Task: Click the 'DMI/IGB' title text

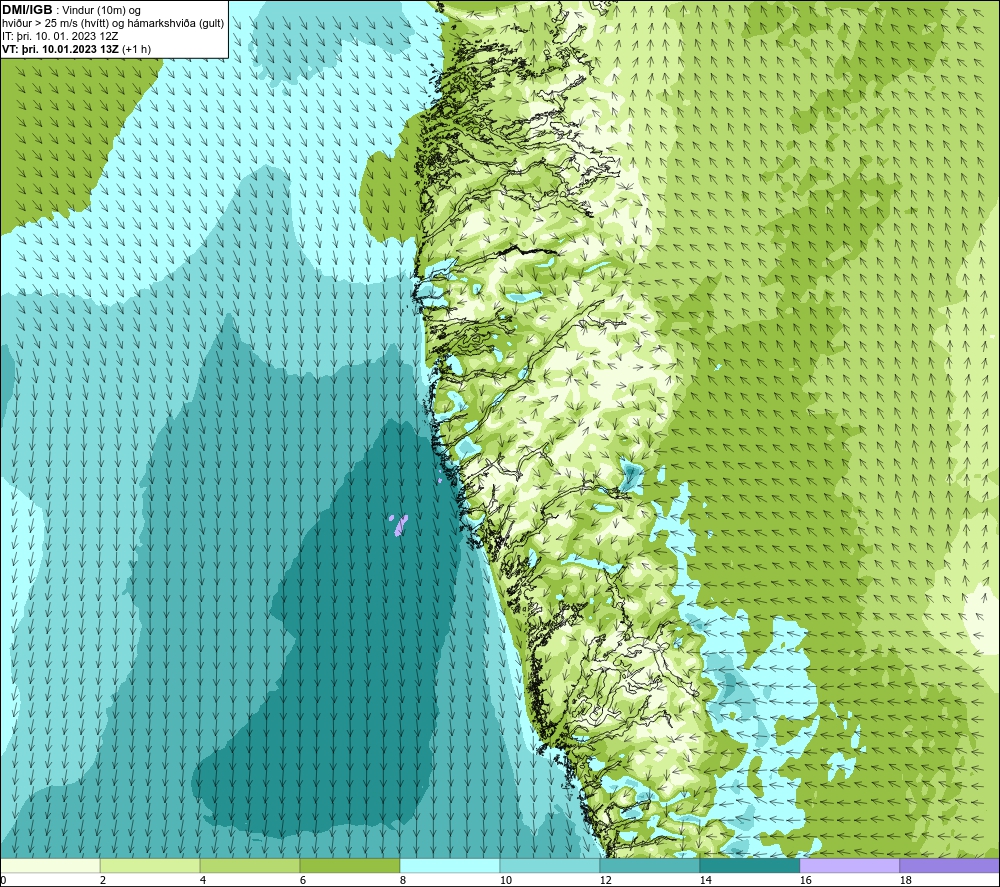Action: pyautogui.click(x=27, y=10)
